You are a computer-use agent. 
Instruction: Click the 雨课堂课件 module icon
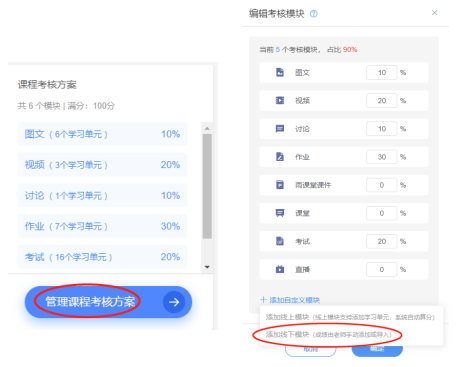(x=280, y=185)
